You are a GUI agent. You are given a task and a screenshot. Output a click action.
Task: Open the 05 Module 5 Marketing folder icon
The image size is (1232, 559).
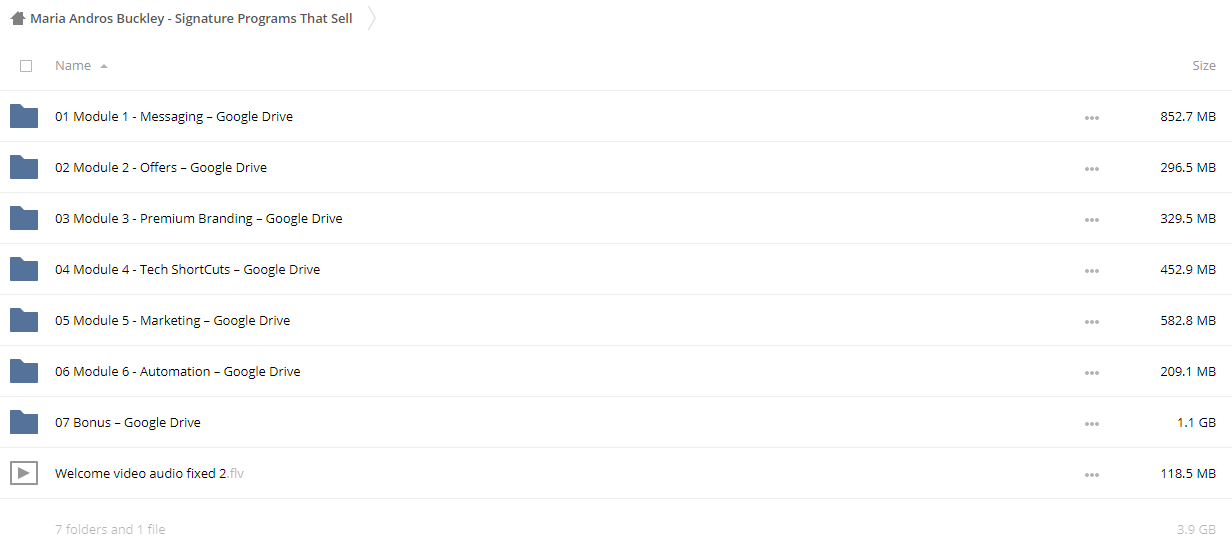pyautogui.click(x=24, y=320)
